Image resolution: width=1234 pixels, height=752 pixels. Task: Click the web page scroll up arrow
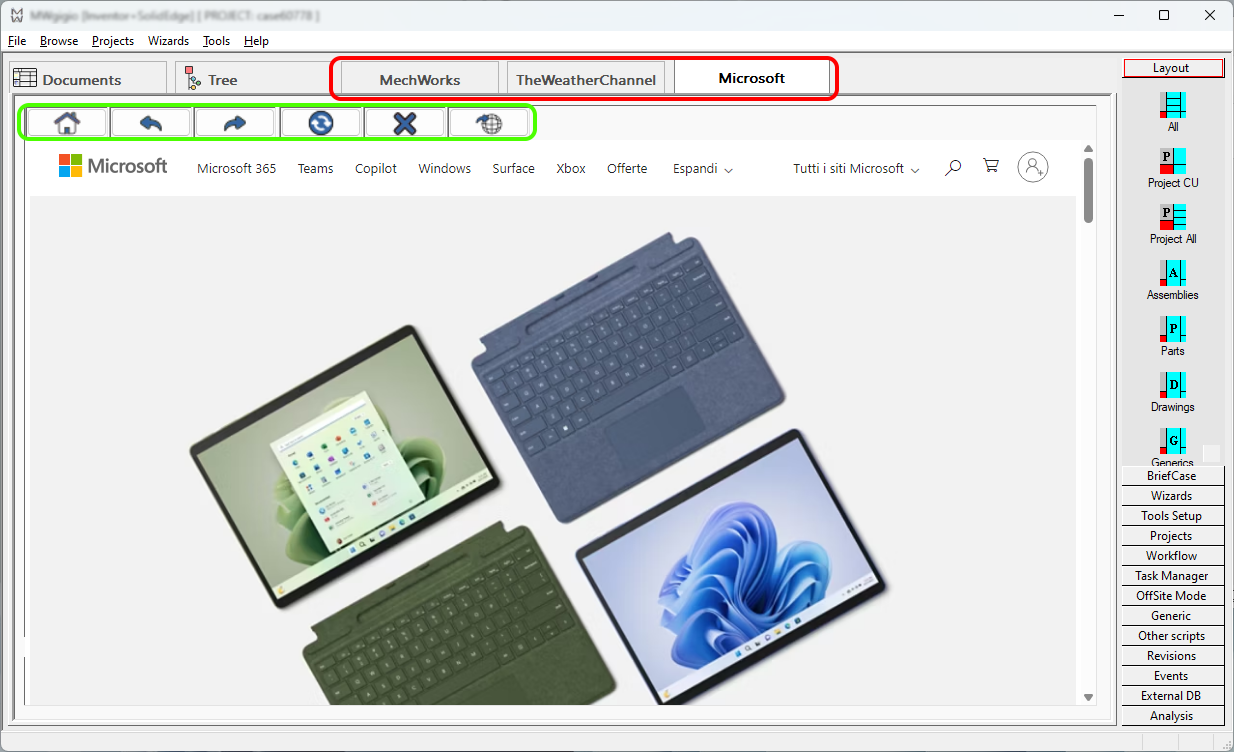point(1089,149)
